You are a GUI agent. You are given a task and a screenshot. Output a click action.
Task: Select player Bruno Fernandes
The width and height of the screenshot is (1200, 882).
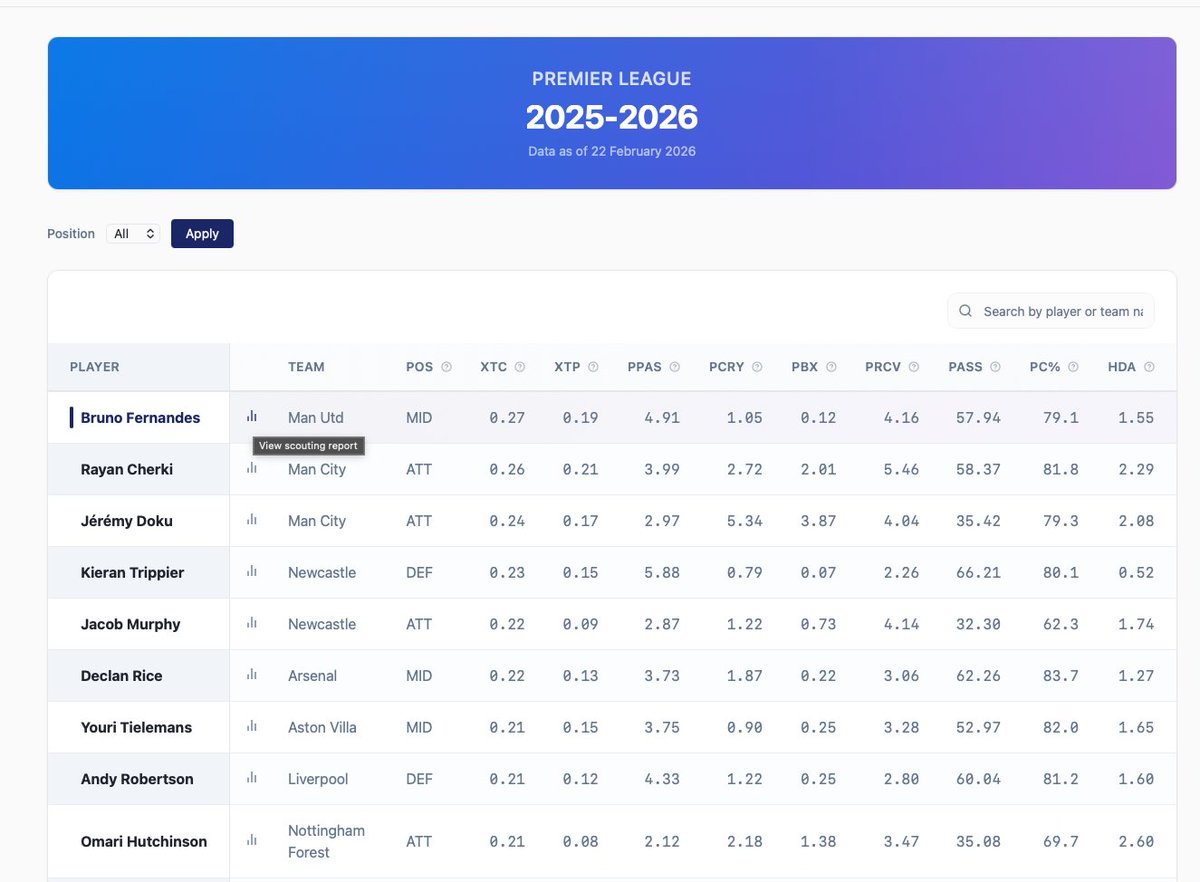(140, 417)
